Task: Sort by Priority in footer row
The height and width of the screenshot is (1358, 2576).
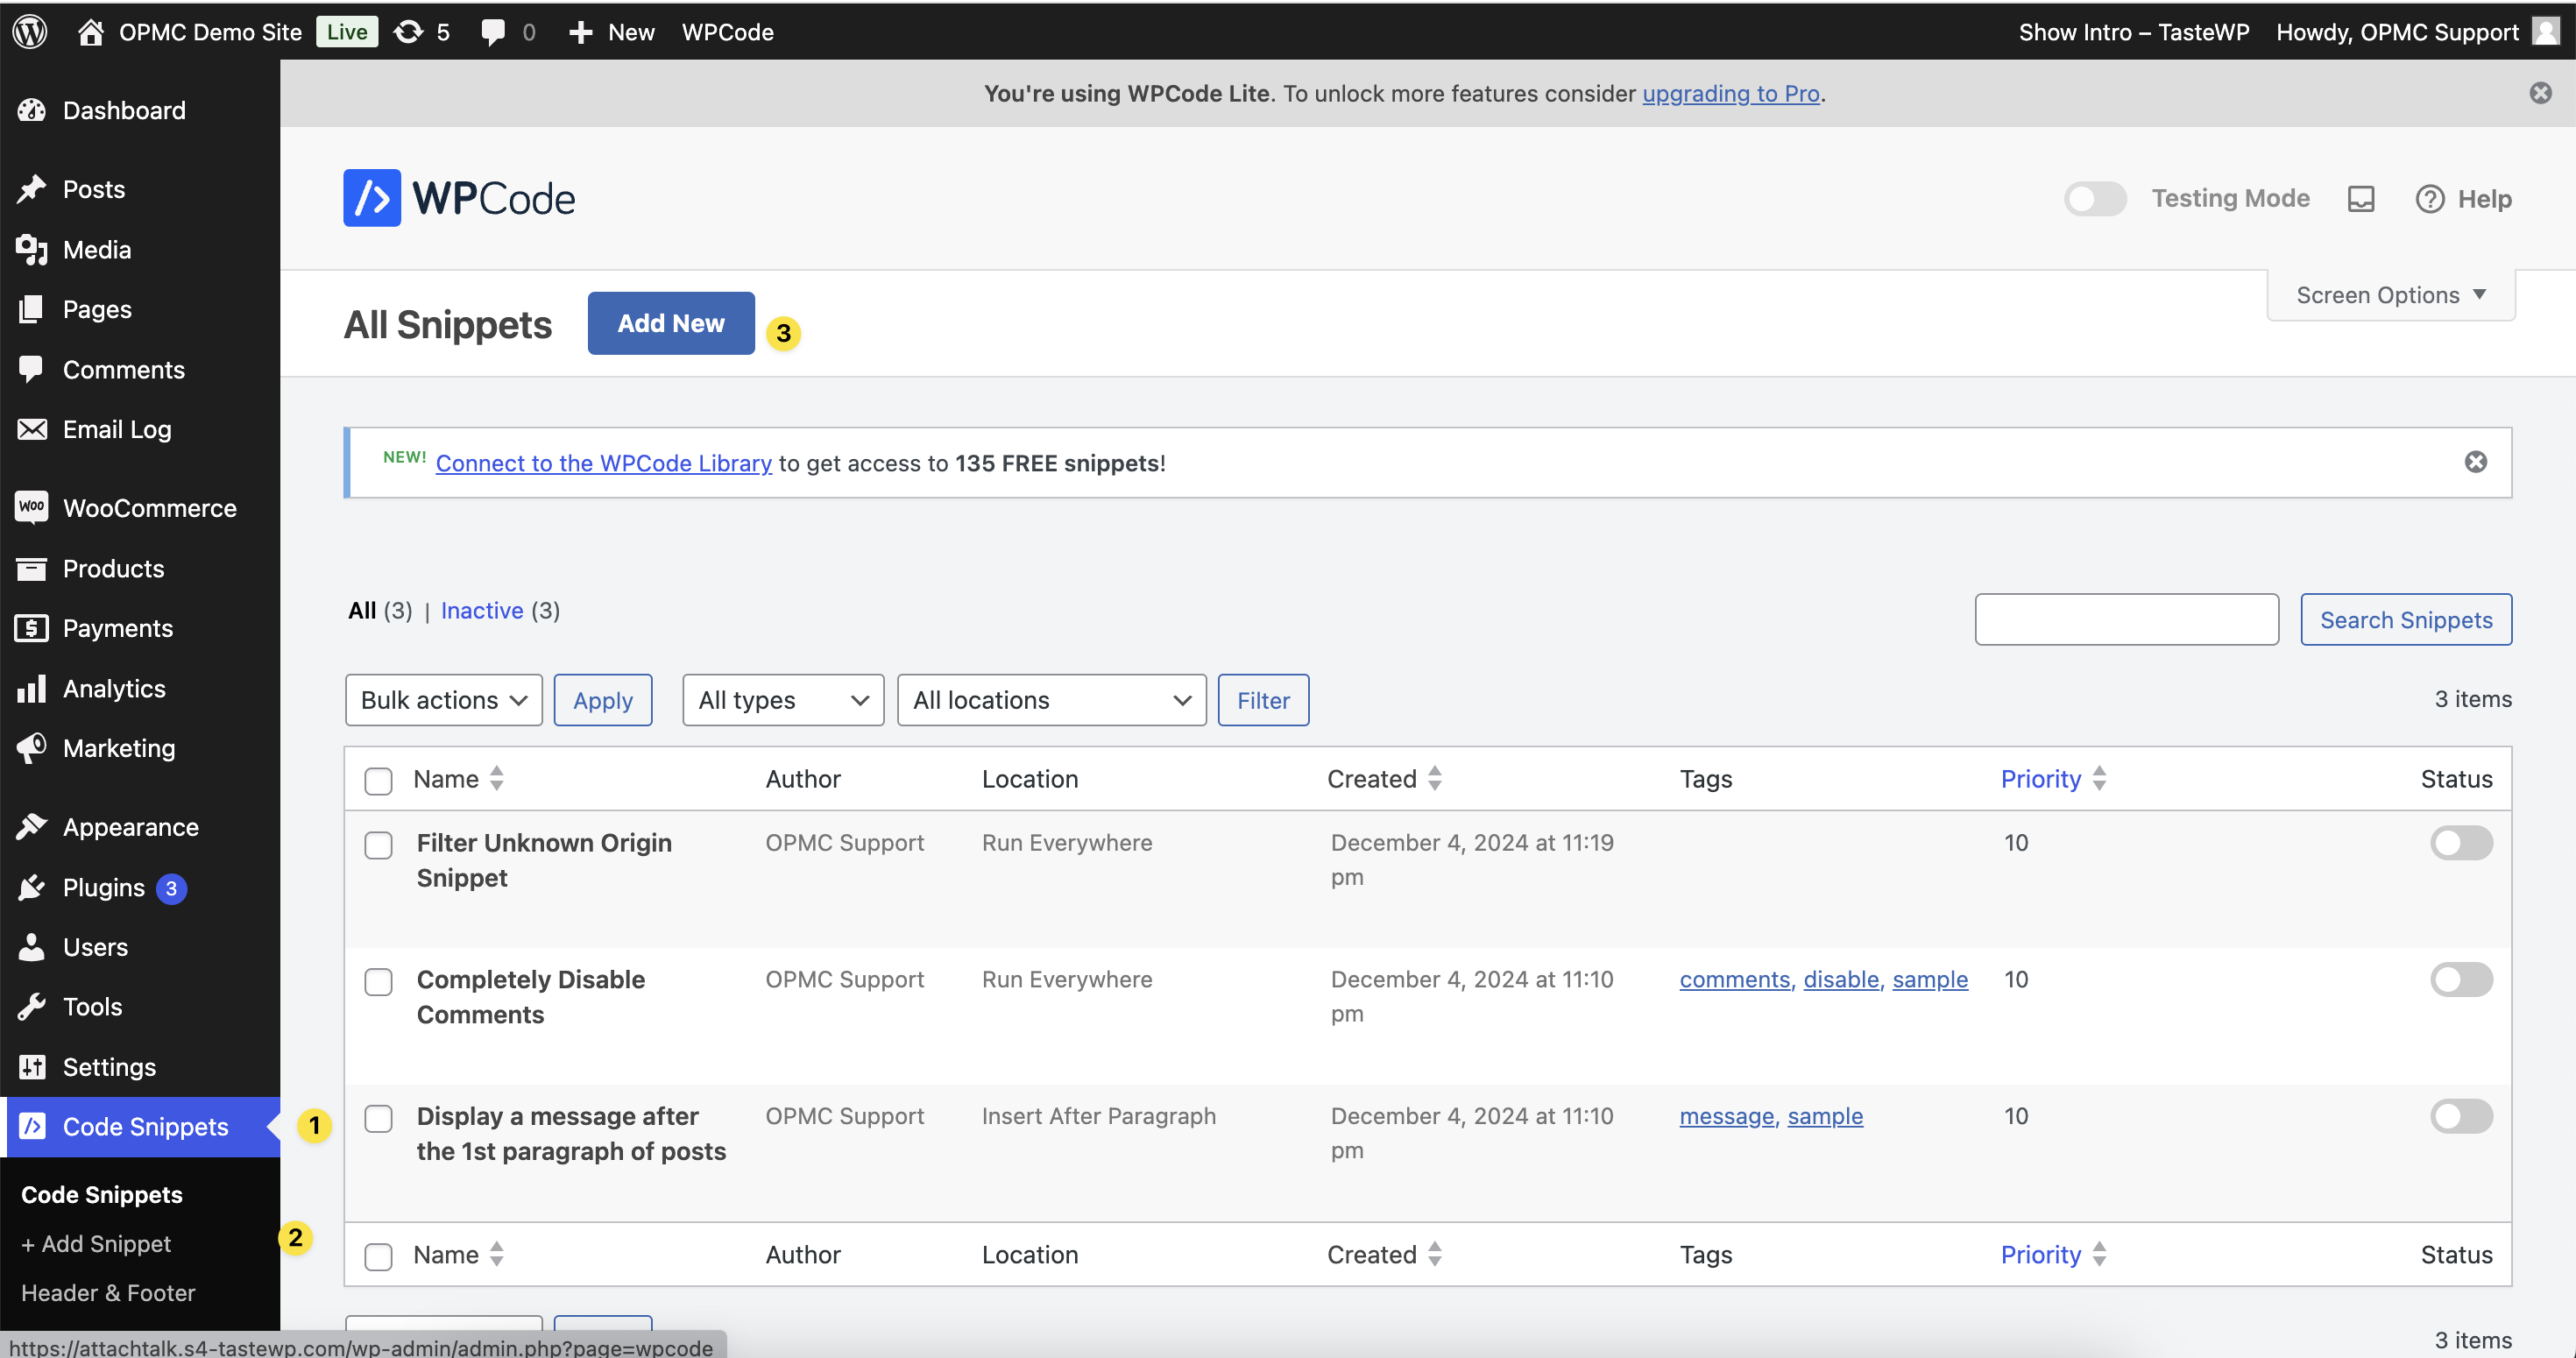Action: tap(2053, 1255)
